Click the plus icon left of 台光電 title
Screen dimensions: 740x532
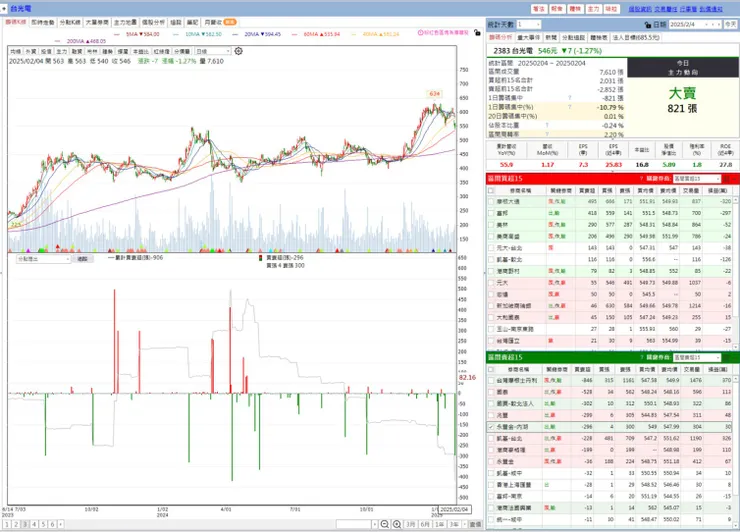click(x=4, y=8)
